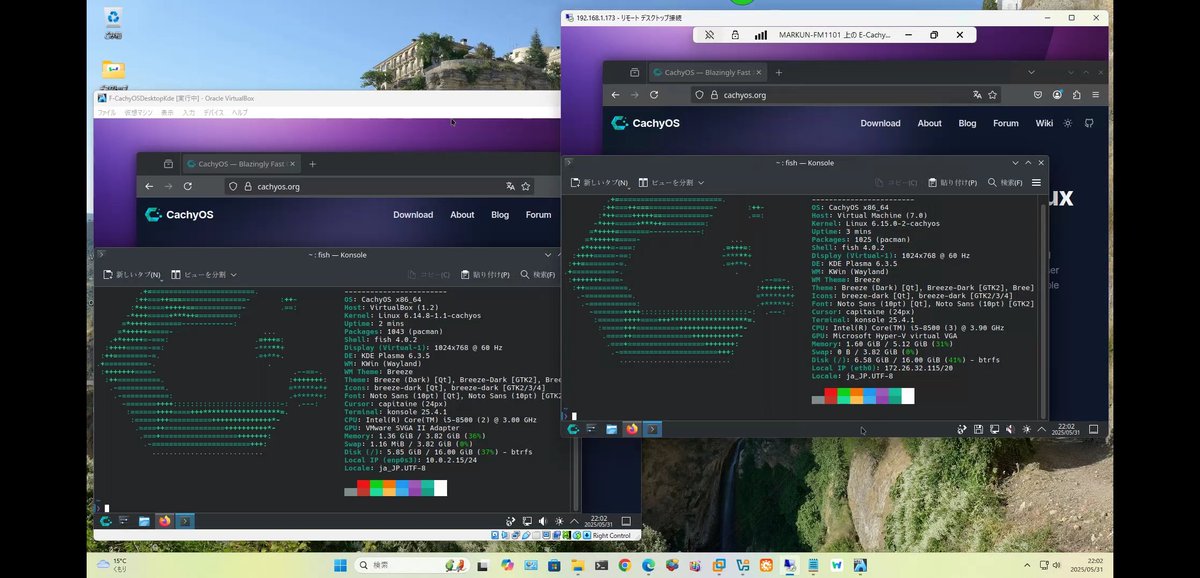Click signal strength icon on remote connection bar
Screen dimensions: 1200x578
761,34
